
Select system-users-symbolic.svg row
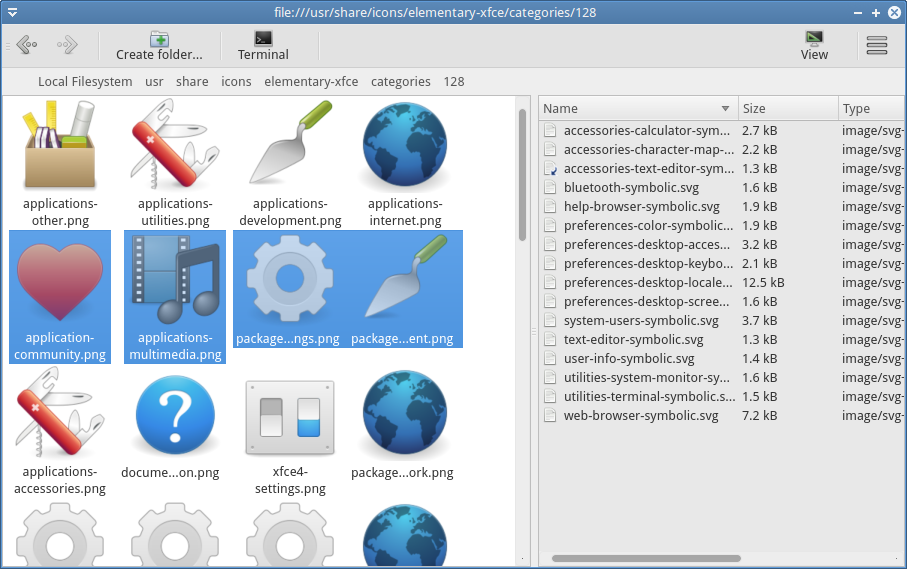tap(722, 321)
